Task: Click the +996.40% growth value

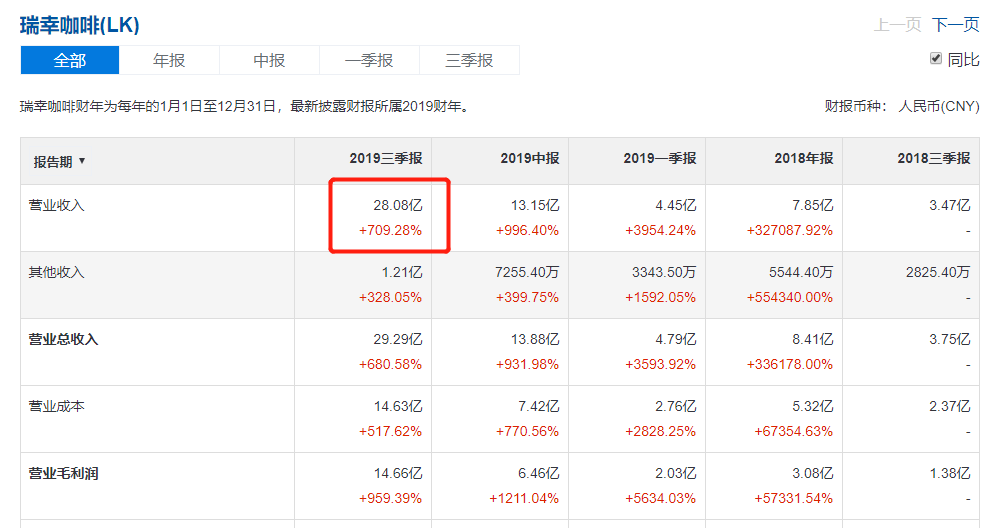Action: click(527, 230)
